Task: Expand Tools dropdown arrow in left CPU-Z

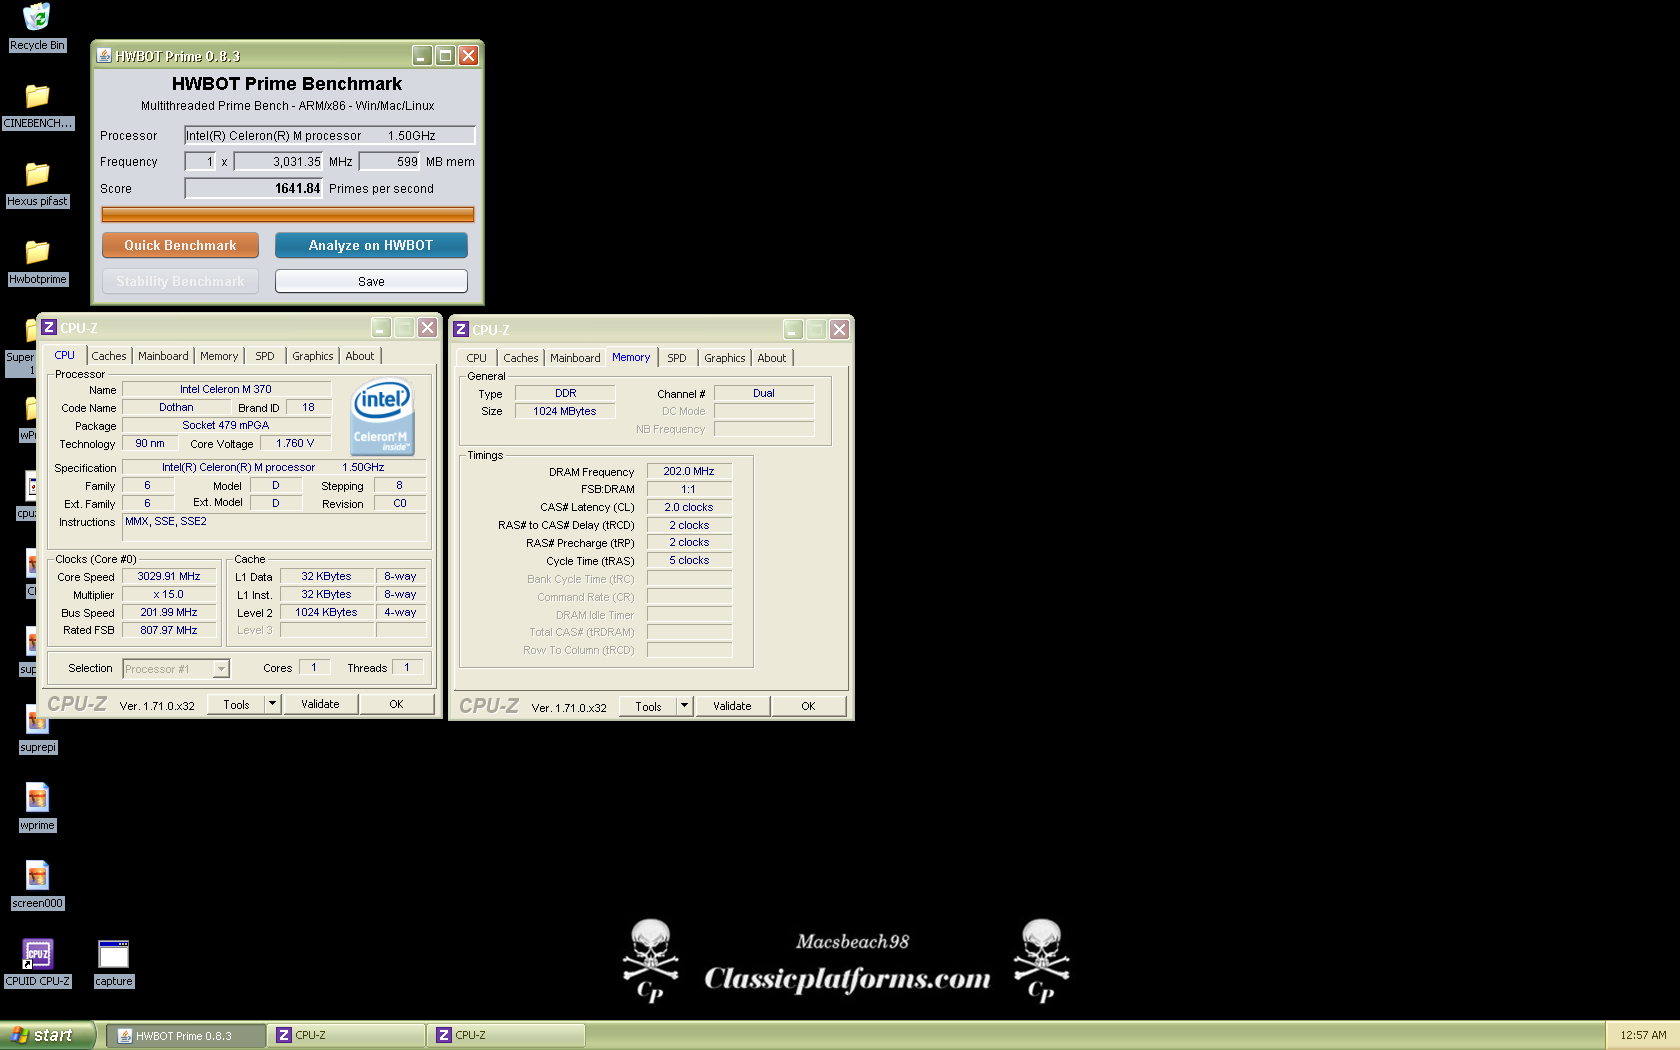Action: [x=272, y=704]
